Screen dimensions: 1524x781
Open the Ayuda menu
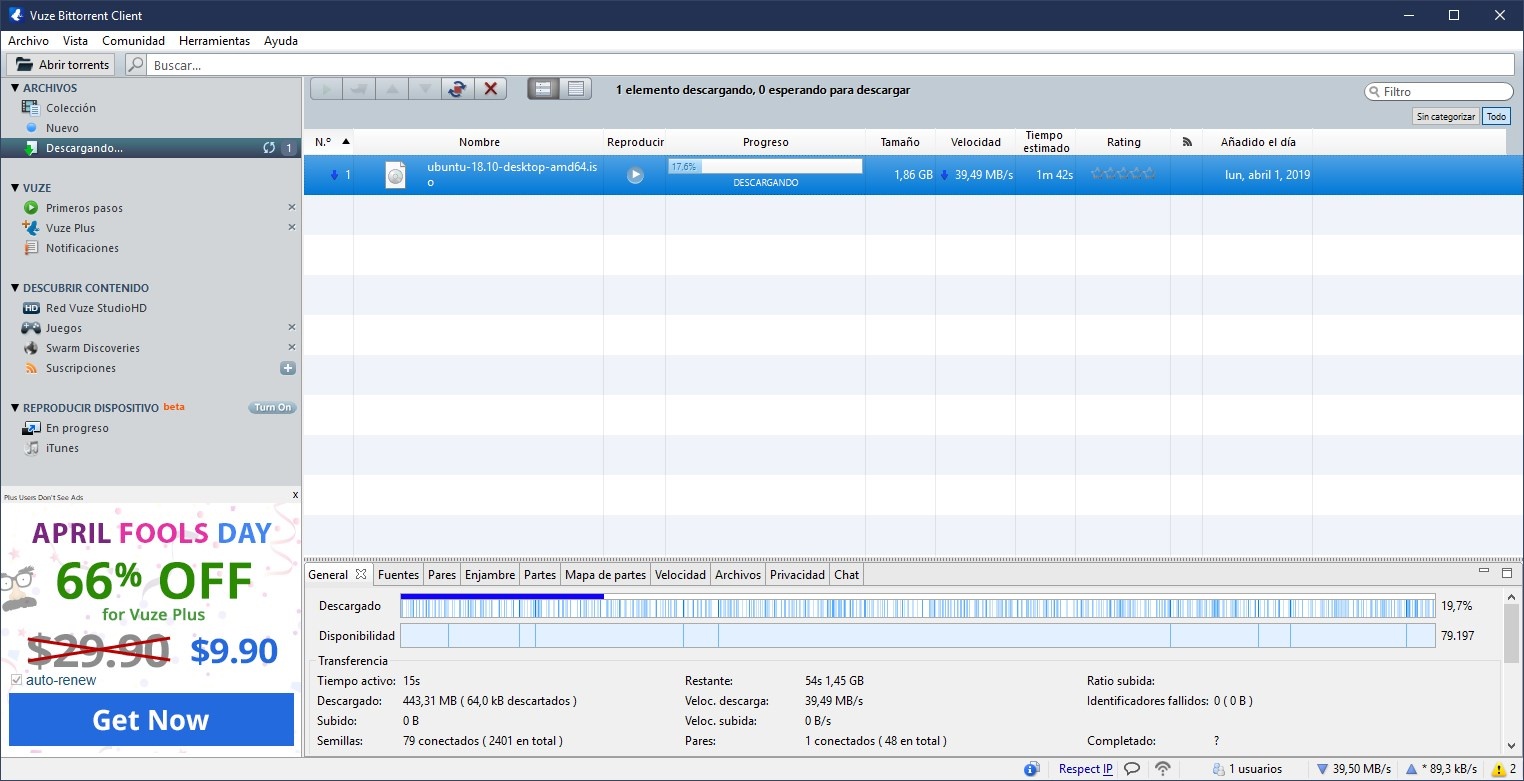[x=281, y=41]
